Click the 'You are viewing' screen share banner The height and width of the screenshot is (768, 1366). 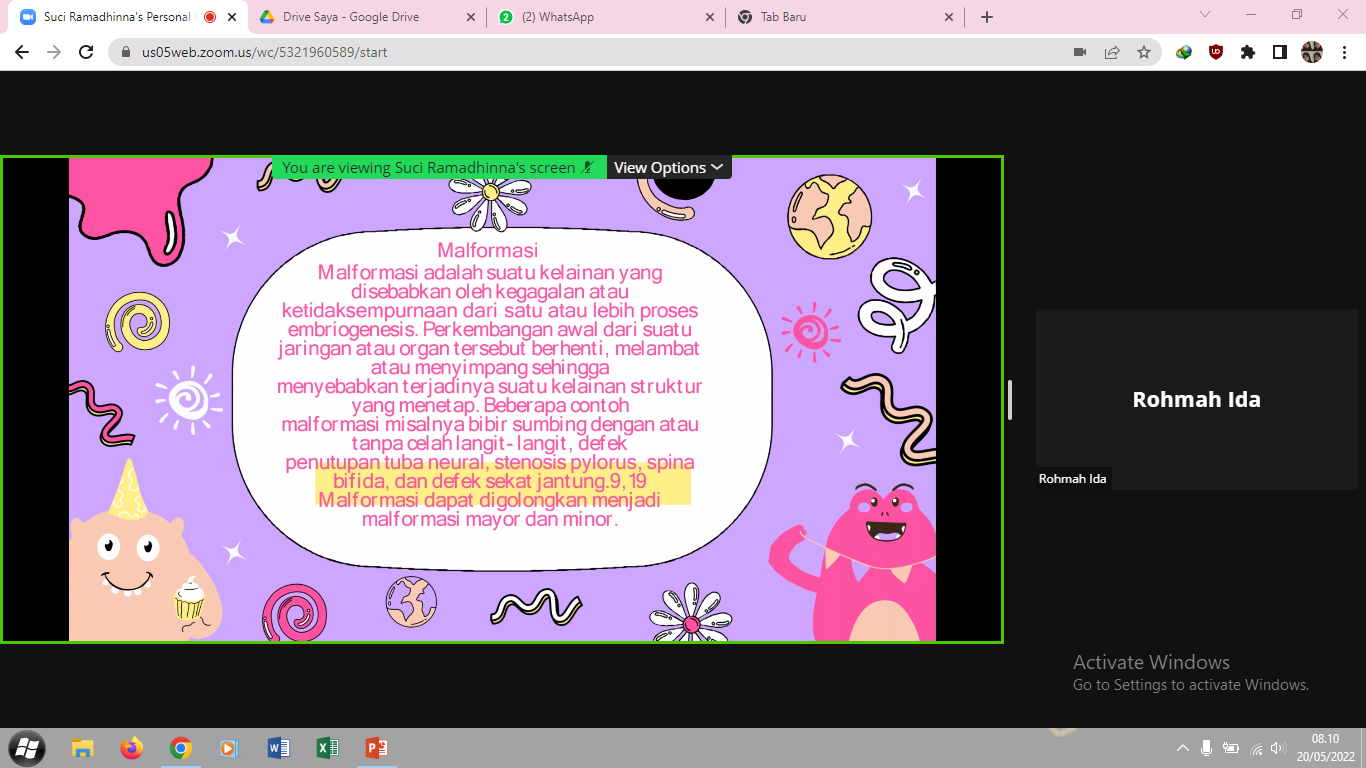439,168
